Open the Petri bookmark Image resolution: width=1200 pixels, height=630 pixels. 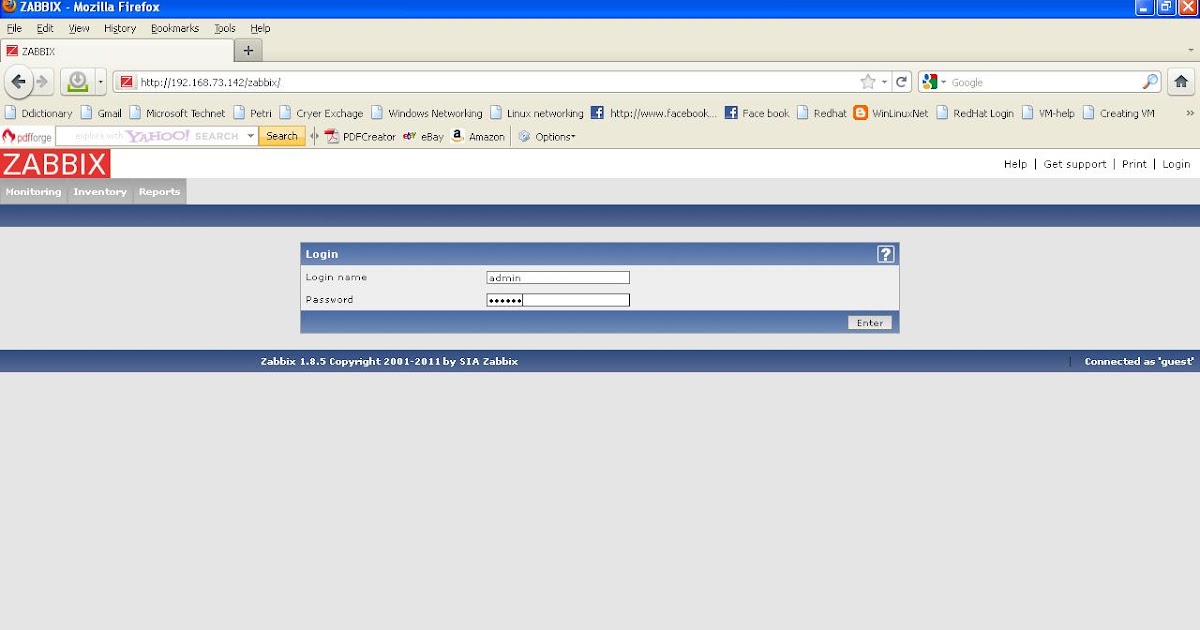252,113
